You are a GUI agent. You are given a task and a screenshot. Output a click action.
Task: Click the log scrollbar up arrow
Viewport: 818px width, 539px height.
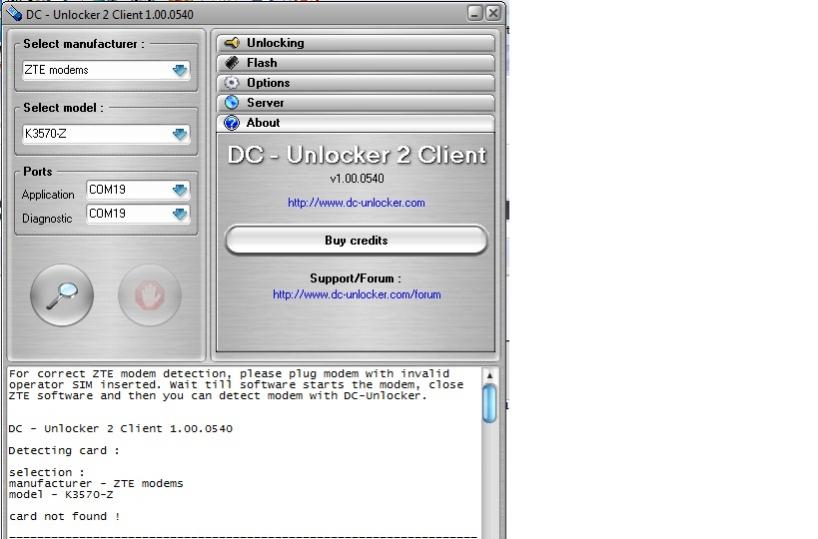point(490,376)
